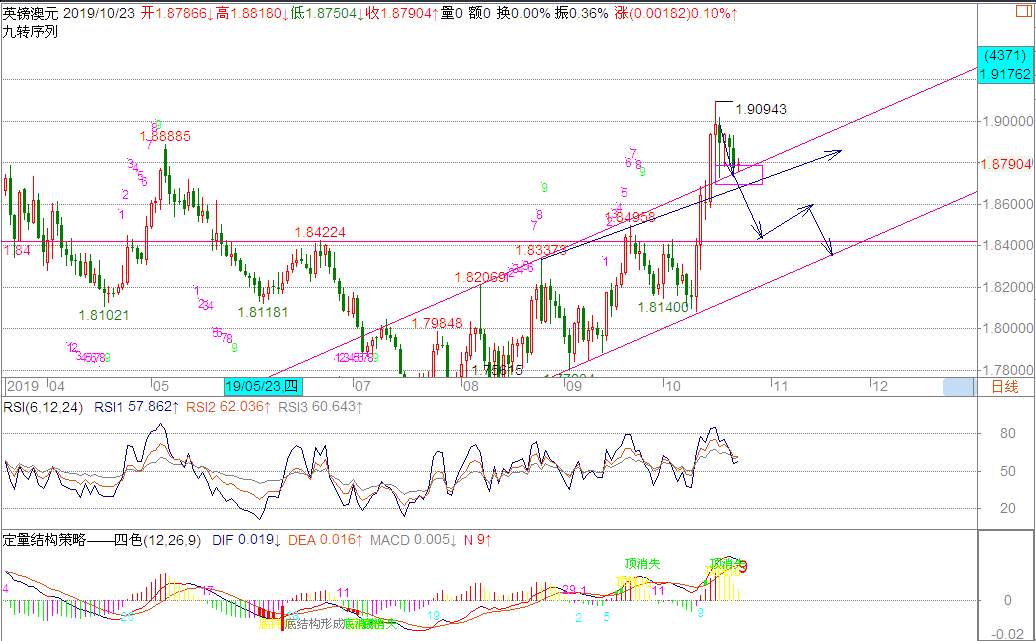Click the 1.82000 price axis label

[1006, 287]
